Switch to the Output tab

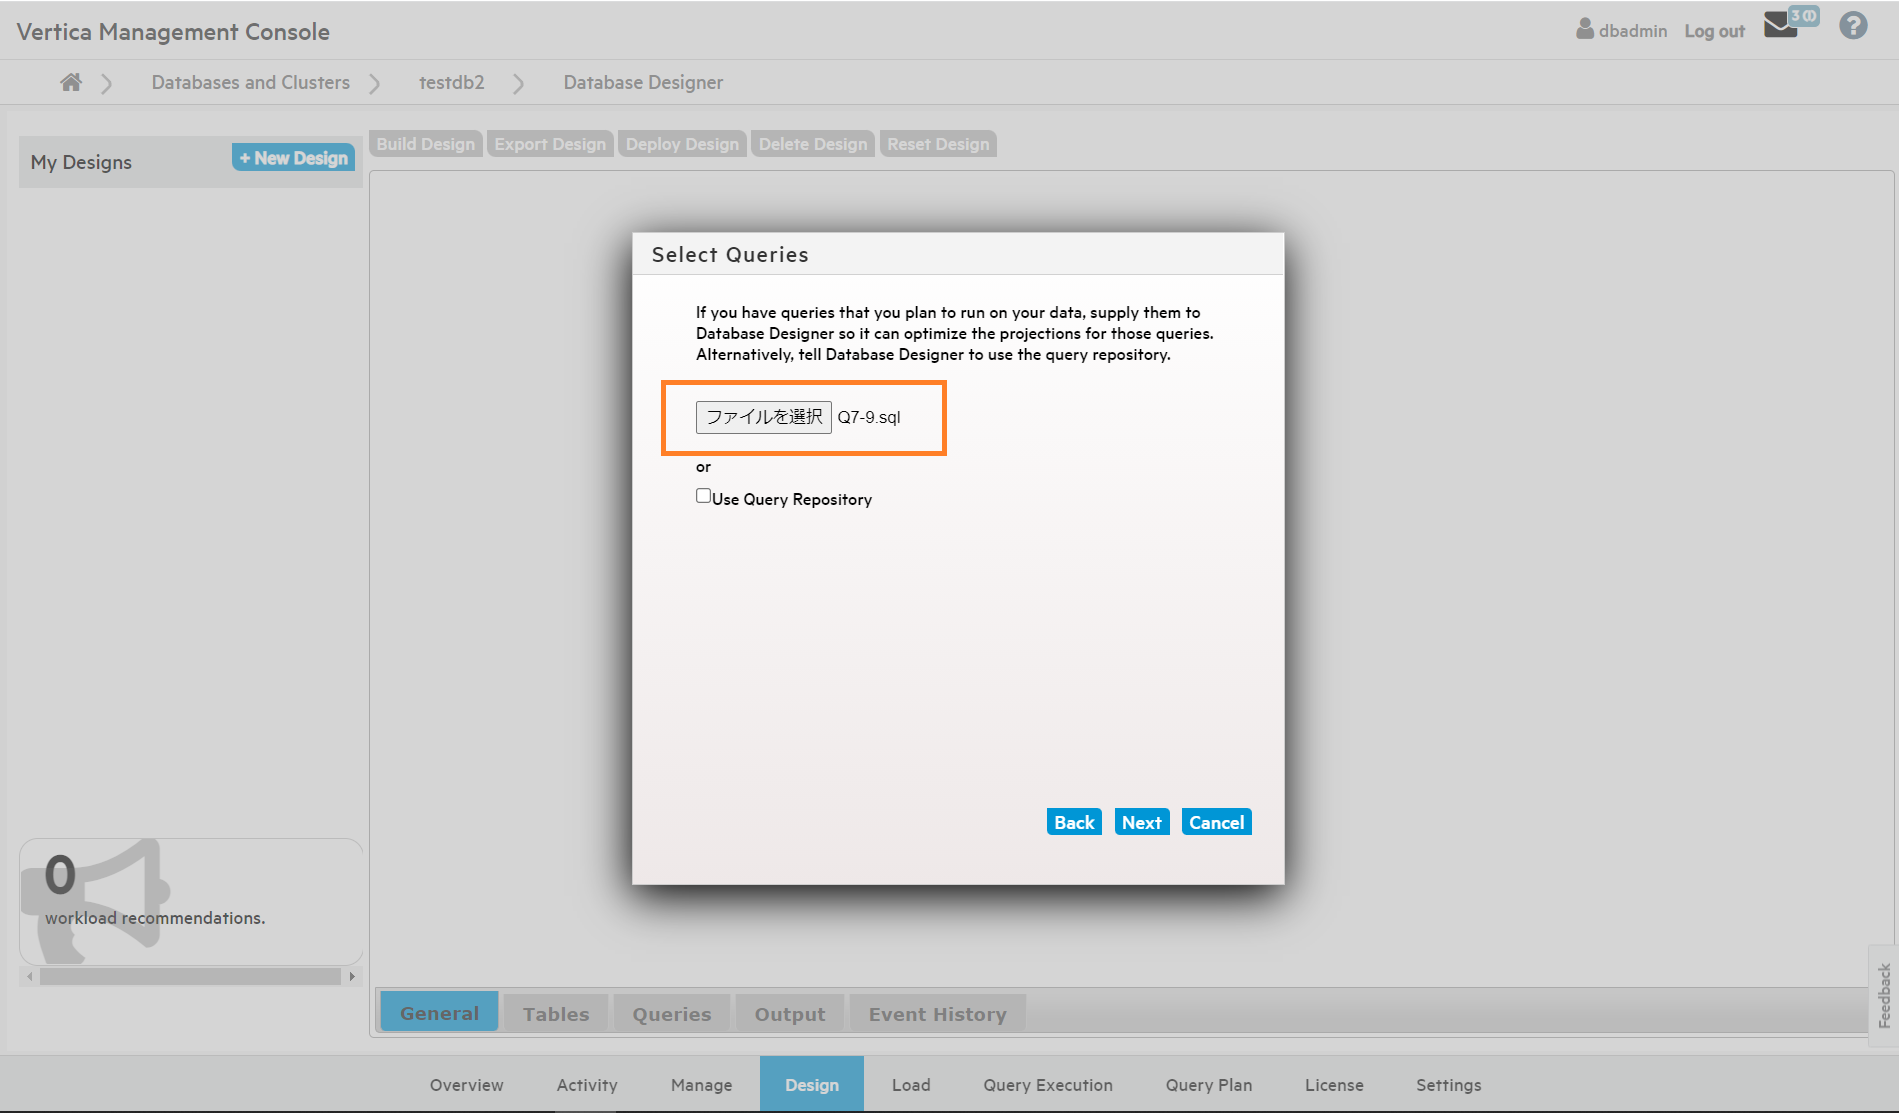click(x=790, y=1014)
